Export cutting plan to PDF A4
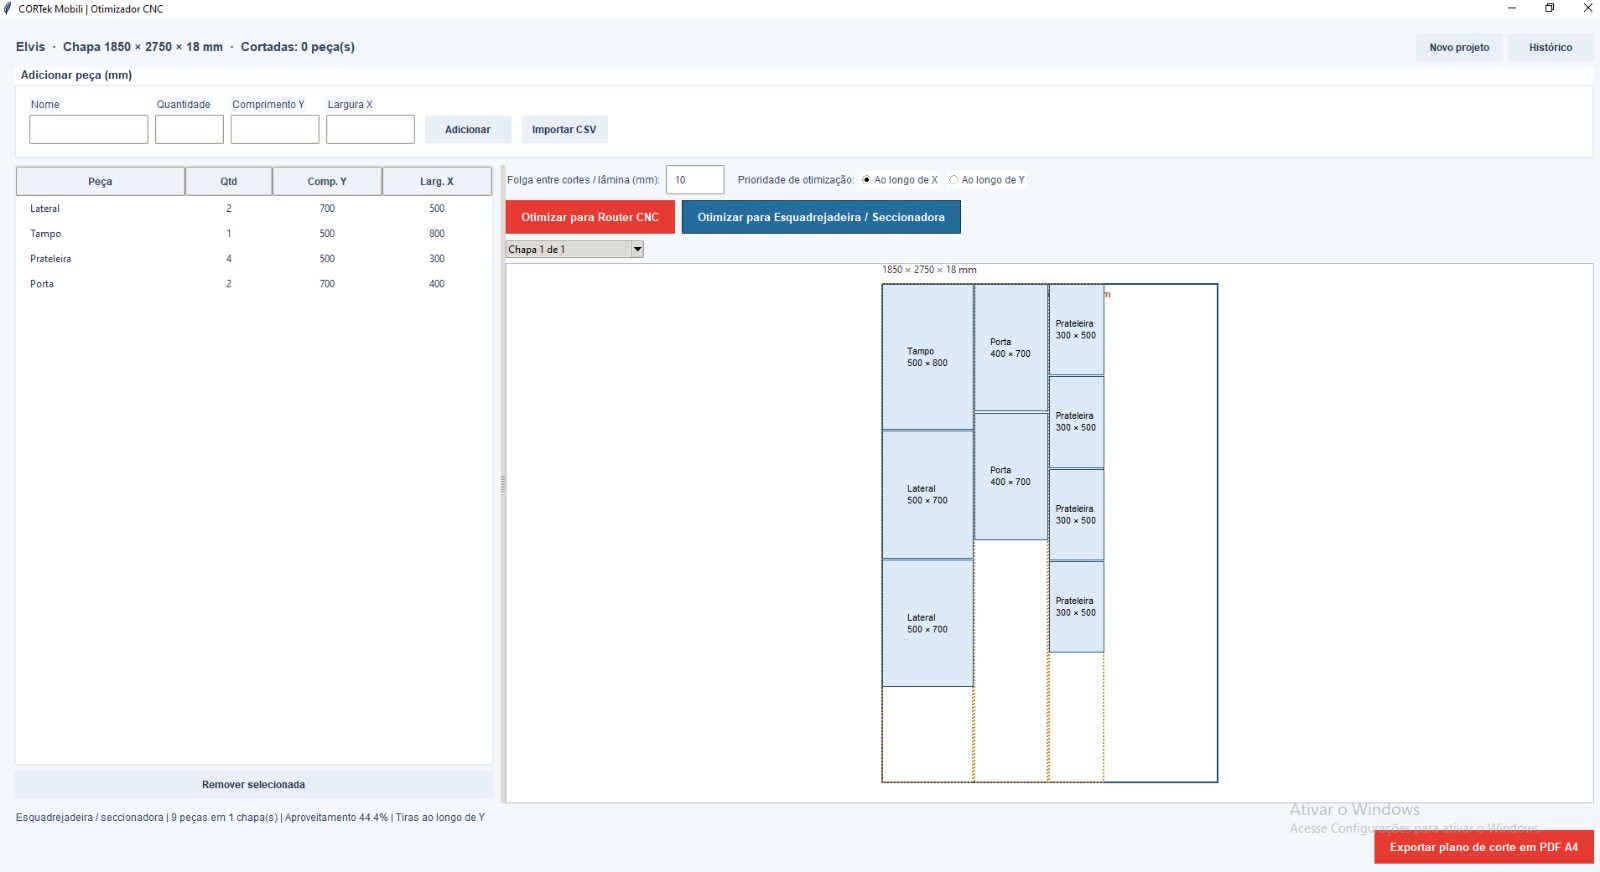The width and height of the screenshot is (1600, 872). (1484, 847)
